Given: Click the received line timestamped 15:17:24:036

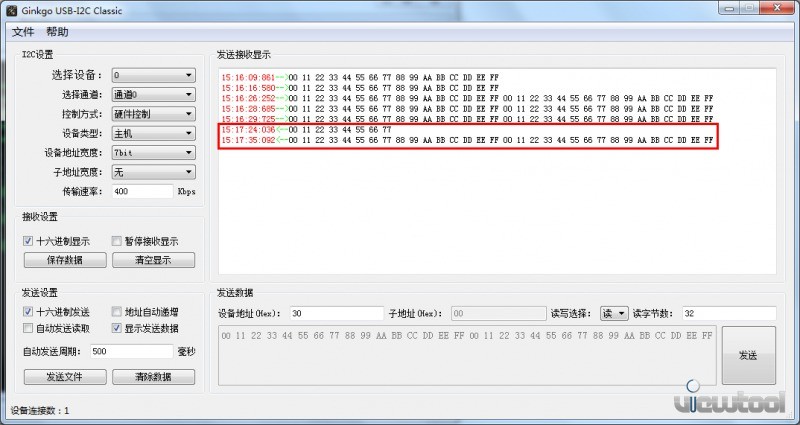Looking at the screenshot, I should click(x=306, y=130).
